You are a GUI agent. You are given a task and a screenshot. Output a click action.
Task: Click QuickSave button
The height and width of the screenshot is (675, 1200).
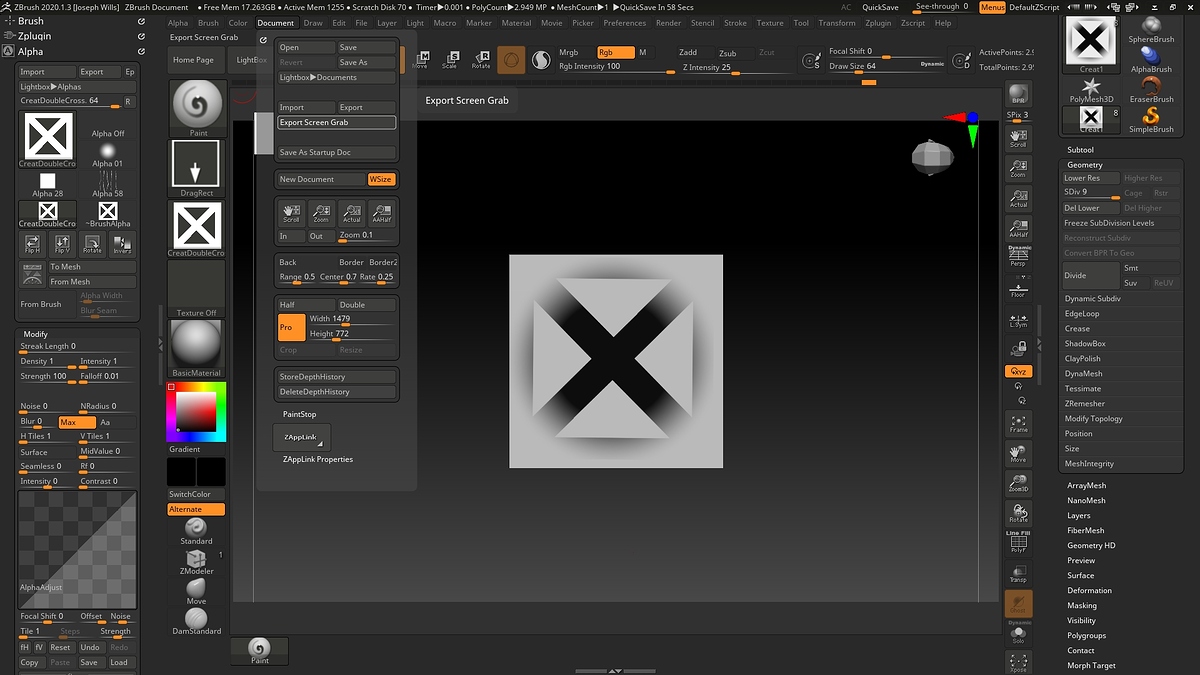[x=880, y=7]
